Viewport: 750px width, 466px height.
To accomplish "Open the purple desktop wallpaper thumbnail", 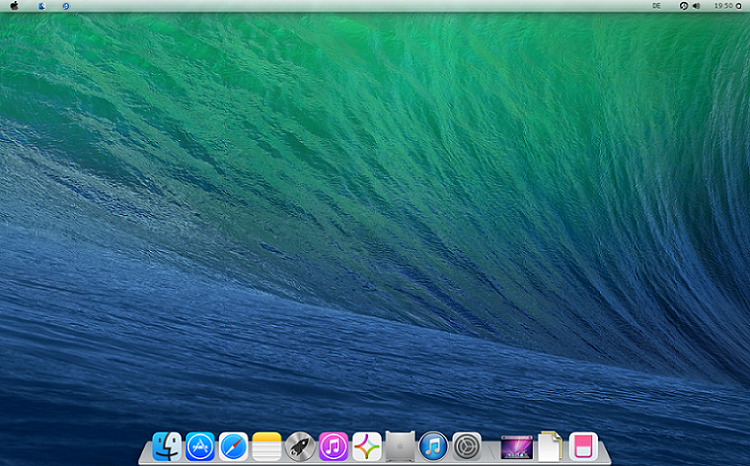I will [517, 447].
